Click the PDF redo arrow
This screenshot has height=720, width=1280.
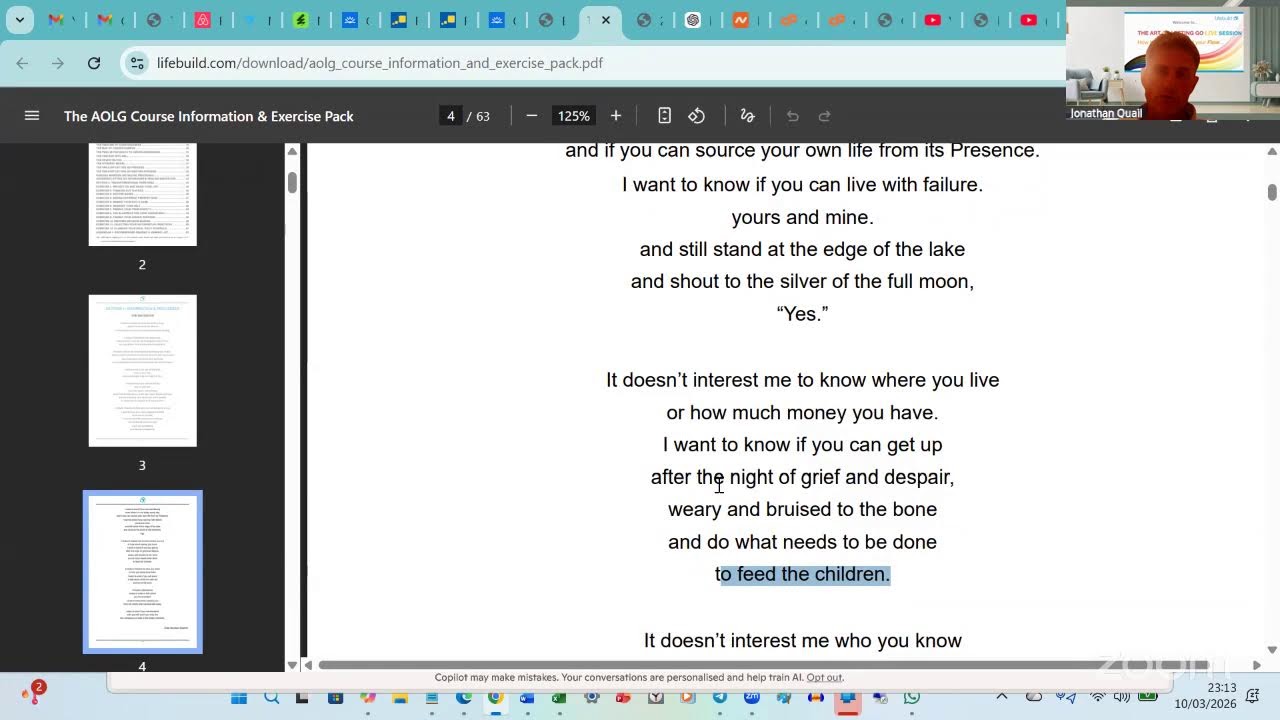point(825,116)
